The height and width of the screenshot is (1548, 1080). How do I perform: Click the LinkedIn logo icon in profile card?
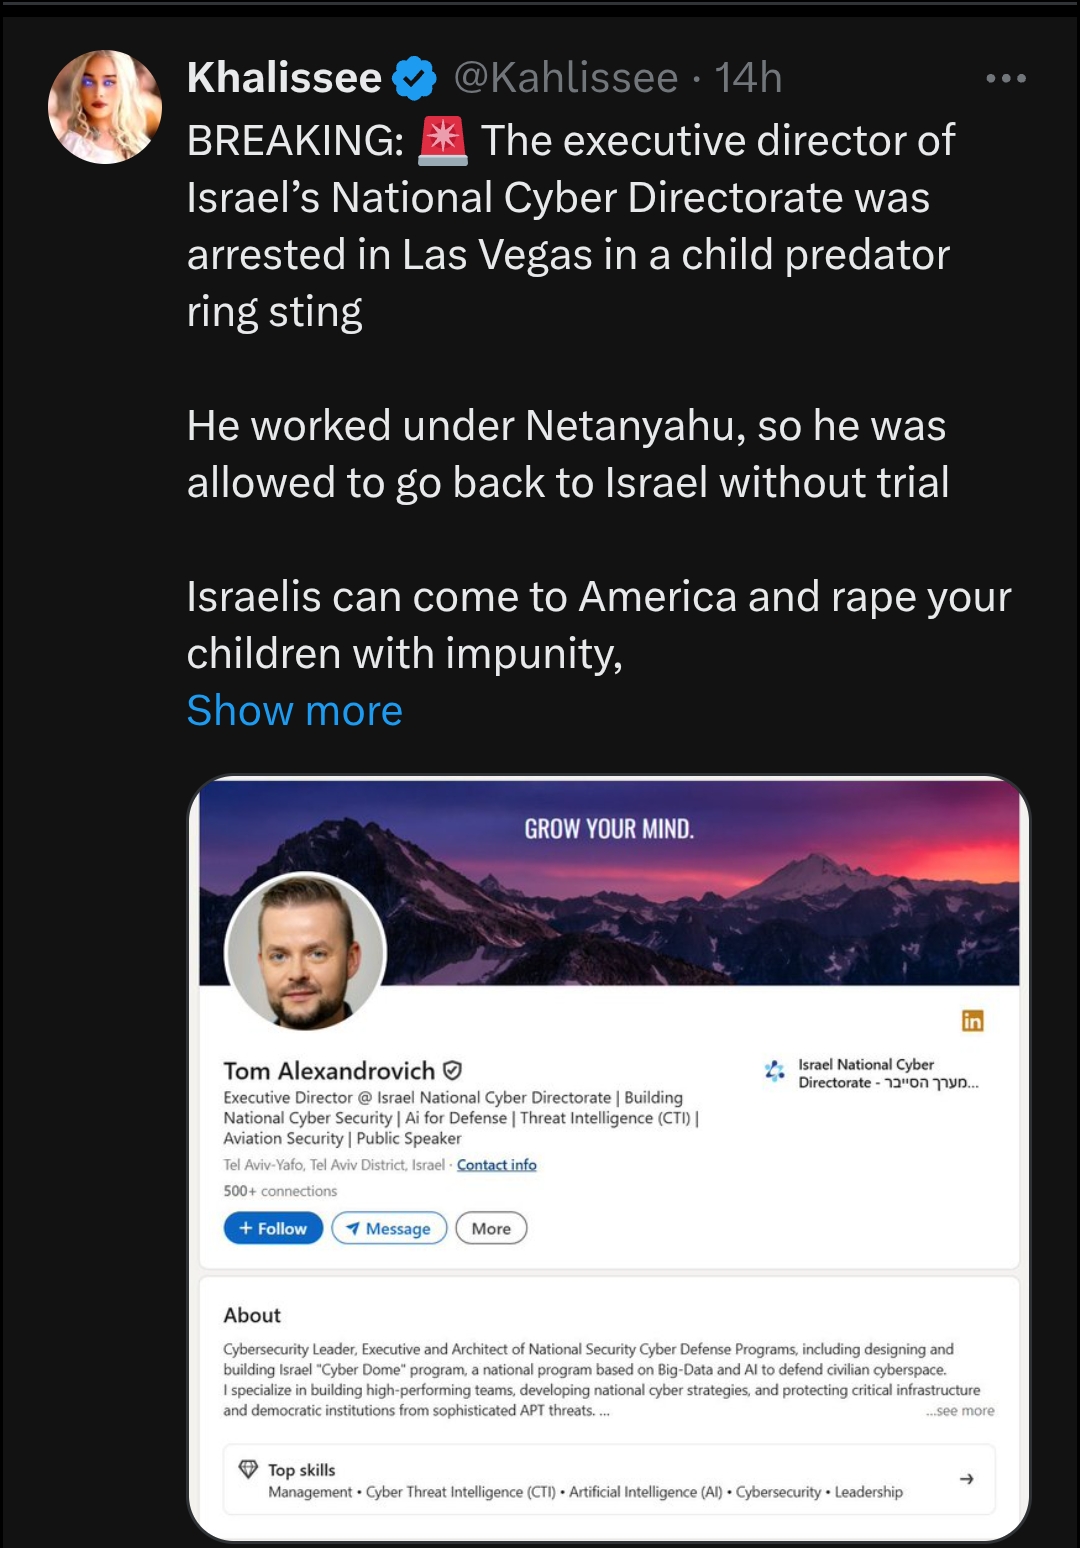[973, 1020]
